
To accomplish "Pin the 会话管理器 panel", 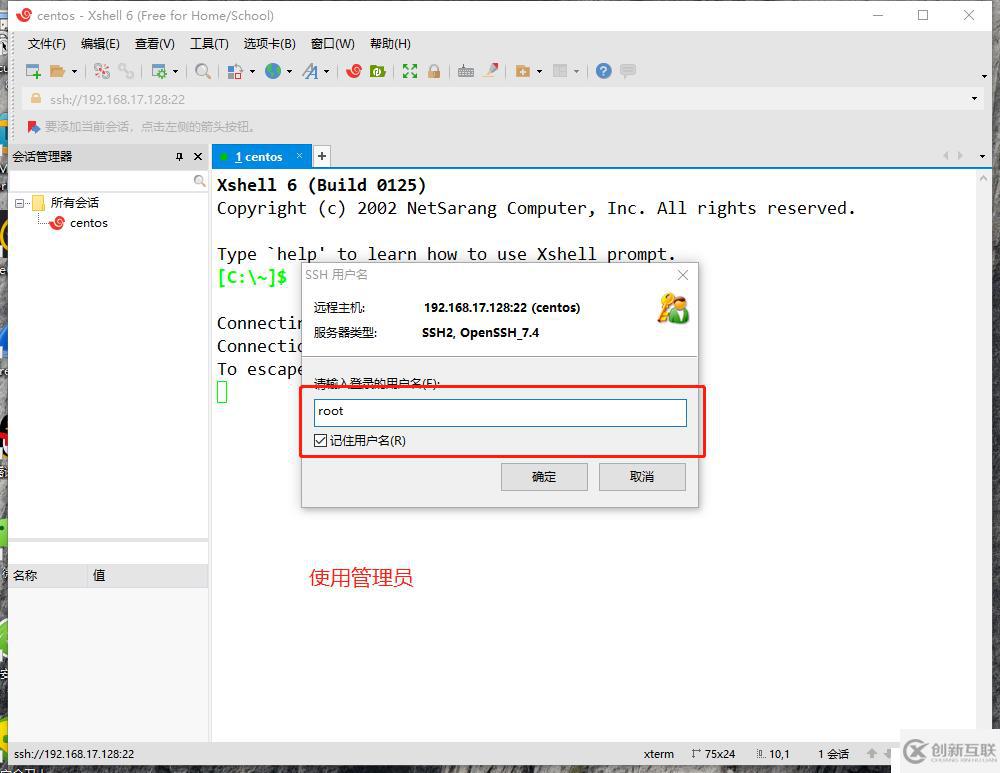I will pos(179,157).
